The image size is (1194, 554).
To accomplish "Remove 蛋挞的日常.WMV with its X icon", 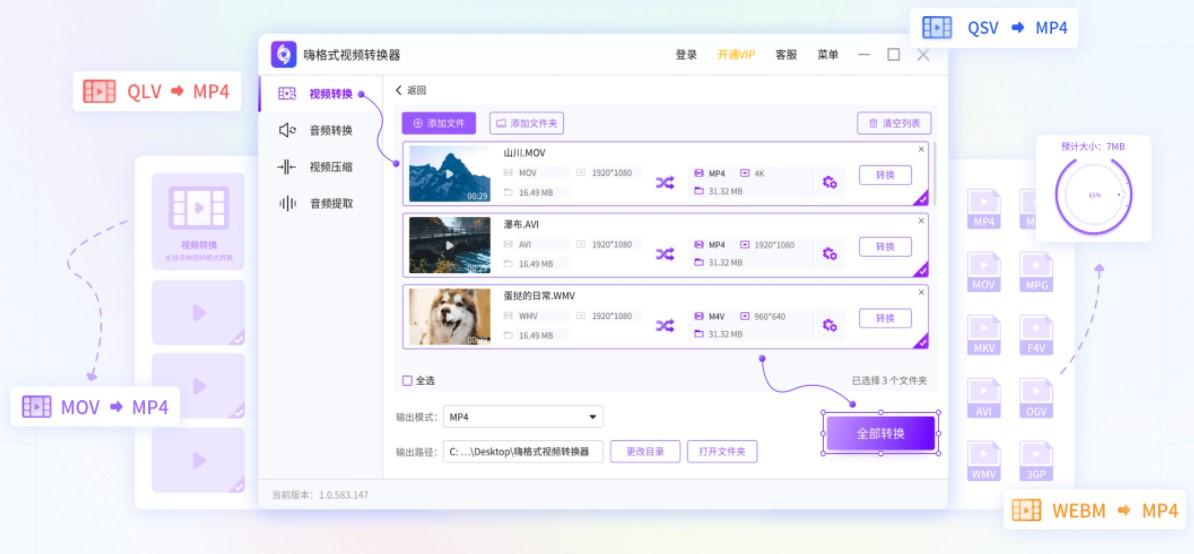I will pyautogui.click(x=921, y=292).
